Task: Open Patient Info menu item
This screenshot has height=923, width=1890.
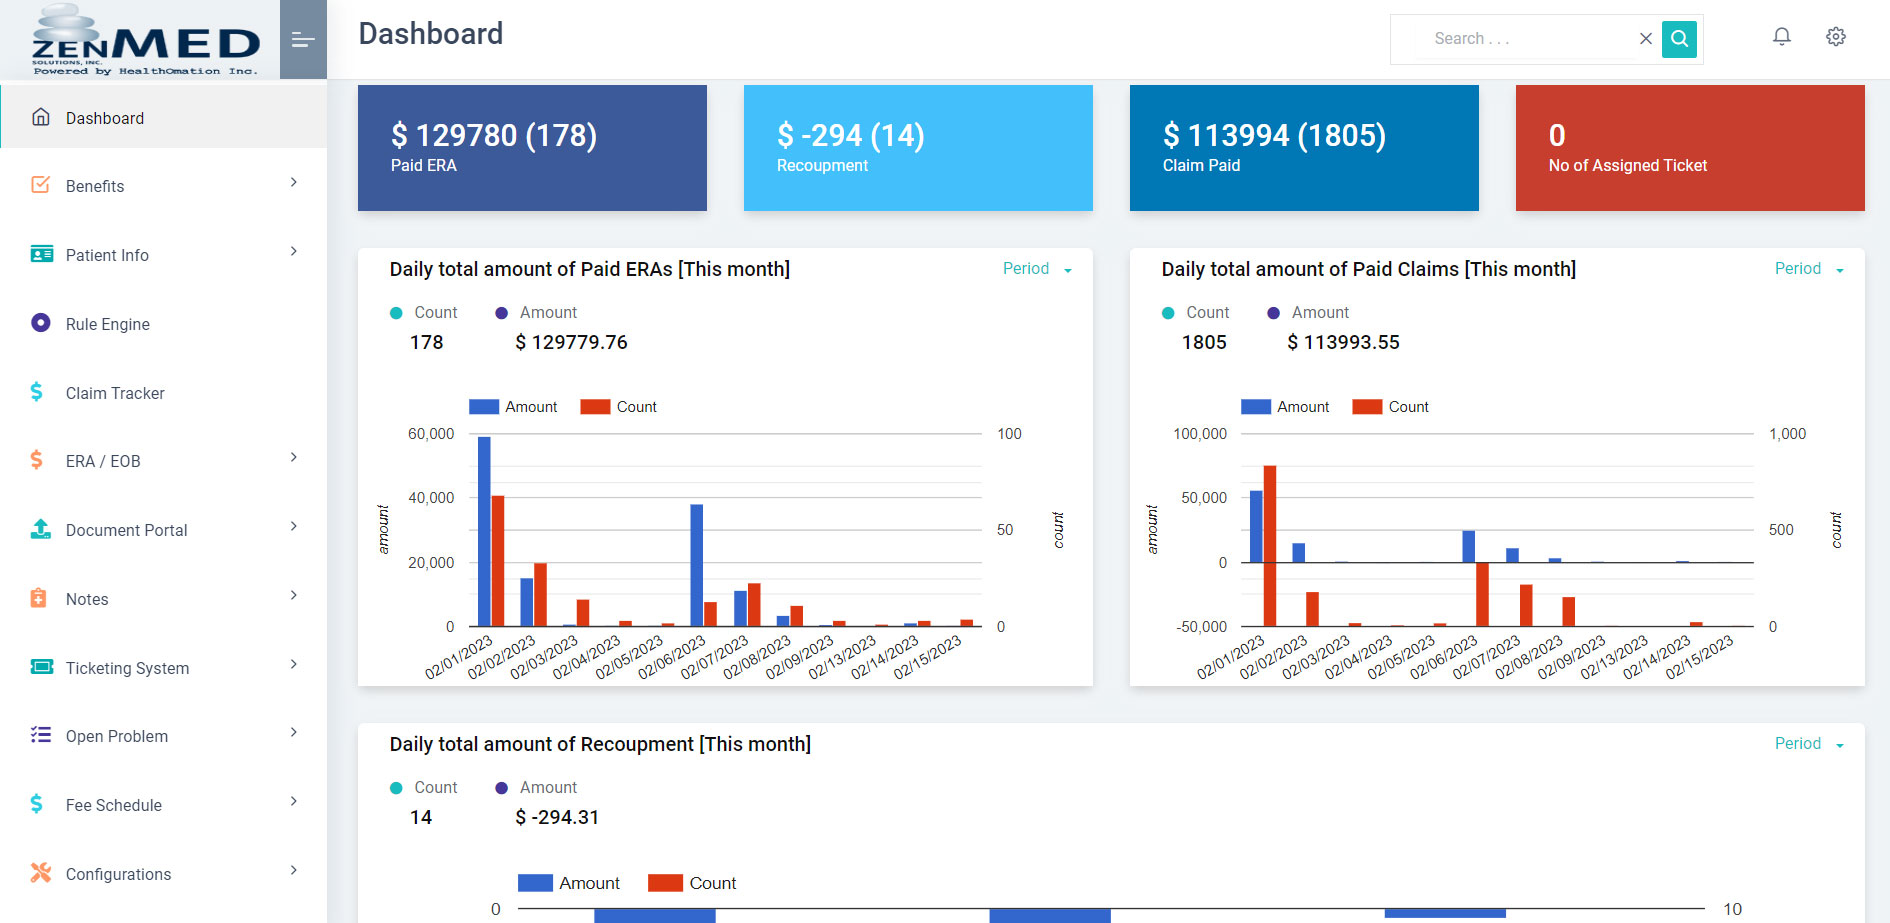Action: 163,255
